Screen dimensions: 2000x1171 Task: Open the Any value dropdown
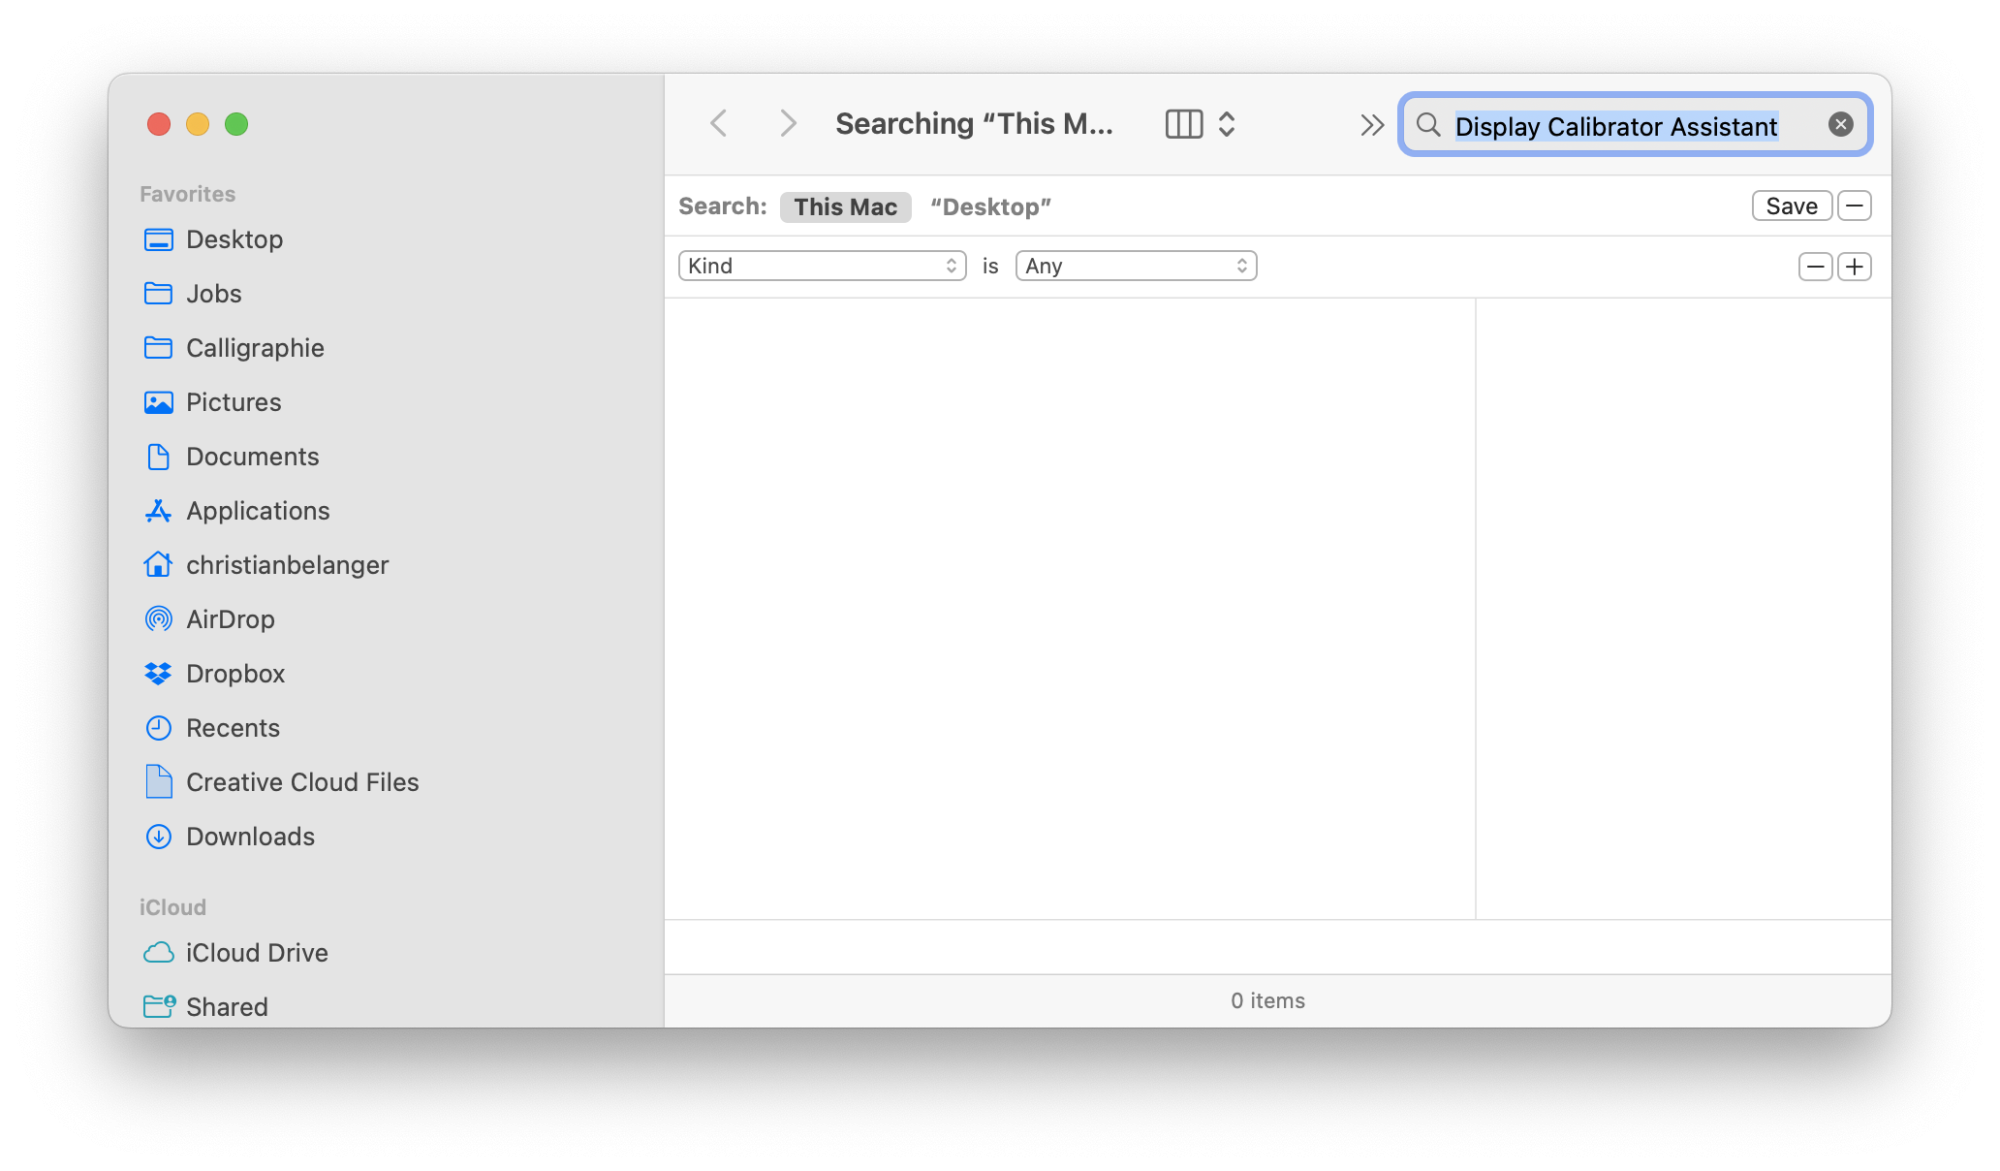coord(1135,266)
